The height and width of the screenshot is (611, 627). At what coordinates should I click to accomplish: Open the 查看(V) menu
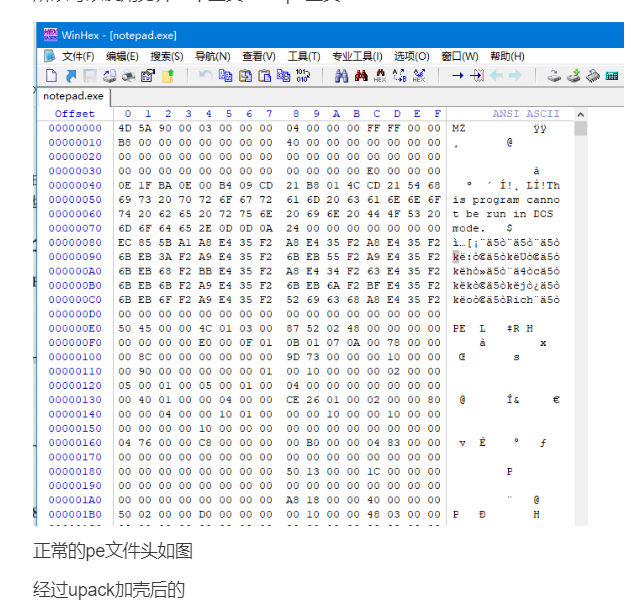tap(259, 56)
